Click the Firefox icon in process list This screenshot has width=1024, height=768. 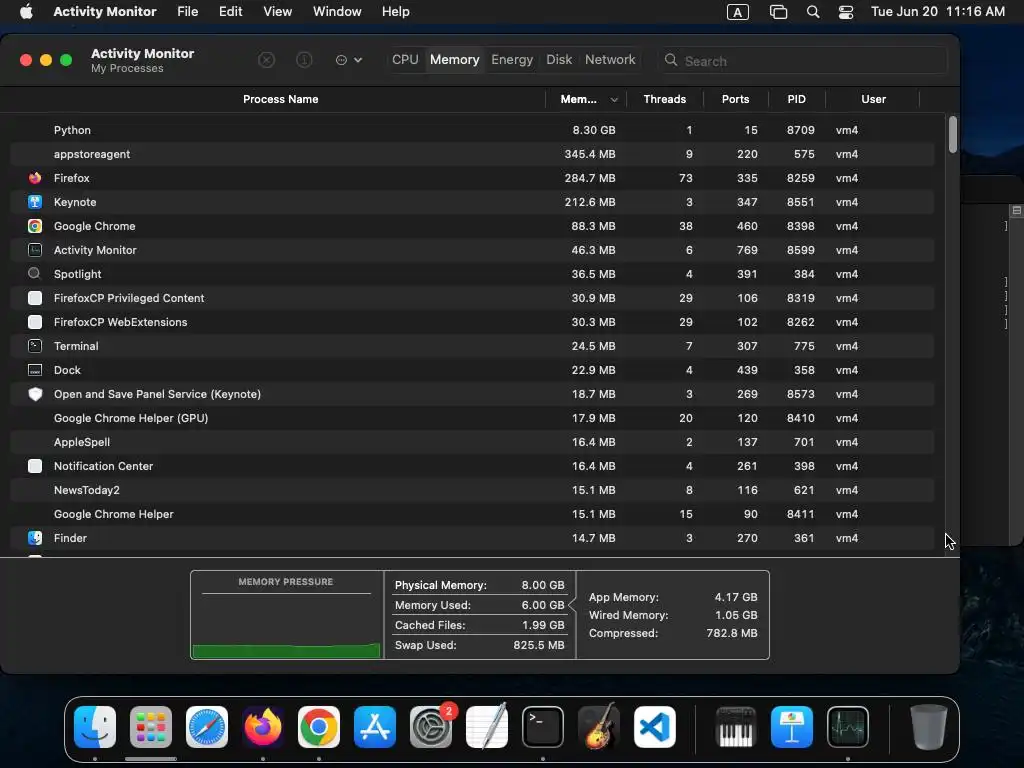tap(35, 178)
